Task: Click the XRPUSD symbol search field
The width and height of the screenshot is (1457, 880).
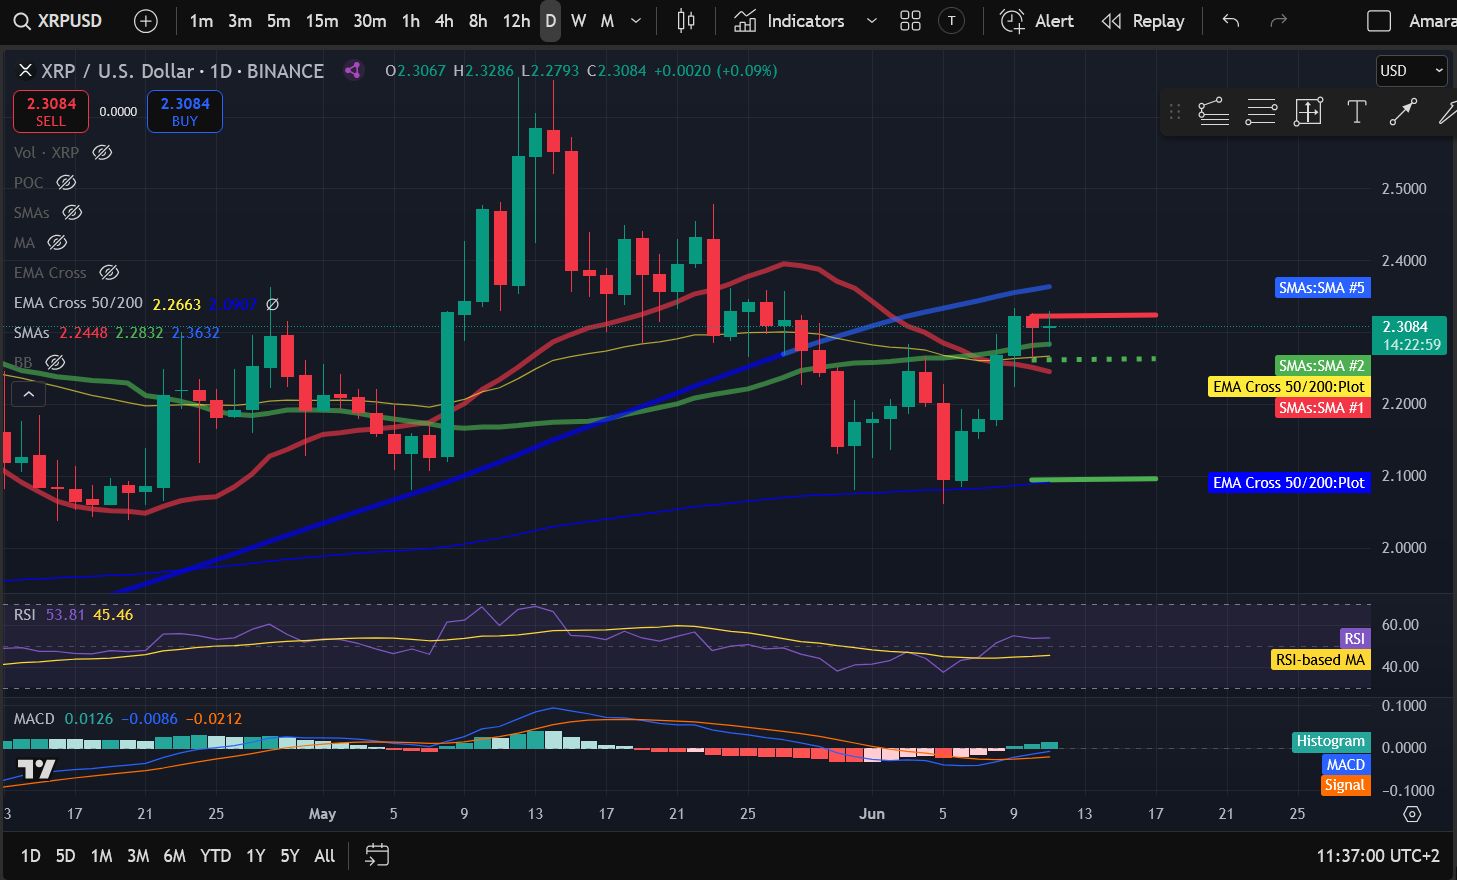Action: (x=60, y=21)
